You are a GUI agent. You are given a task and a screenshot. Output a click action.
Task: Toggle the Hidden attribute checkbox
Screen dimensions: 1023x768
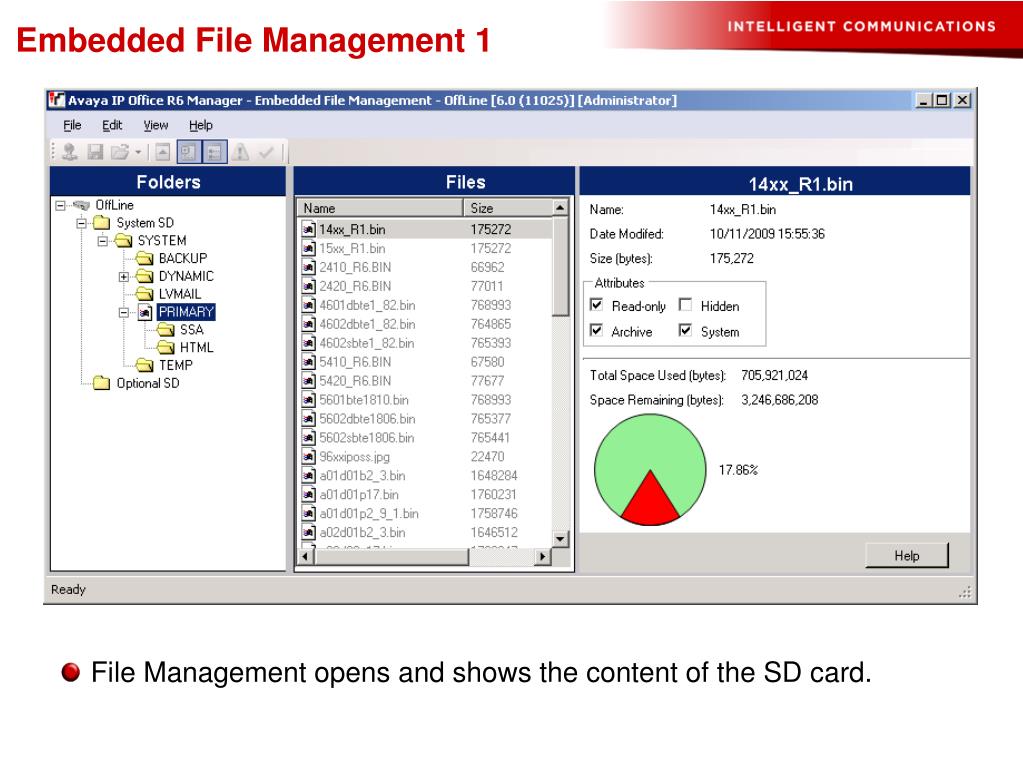point(685,305)
